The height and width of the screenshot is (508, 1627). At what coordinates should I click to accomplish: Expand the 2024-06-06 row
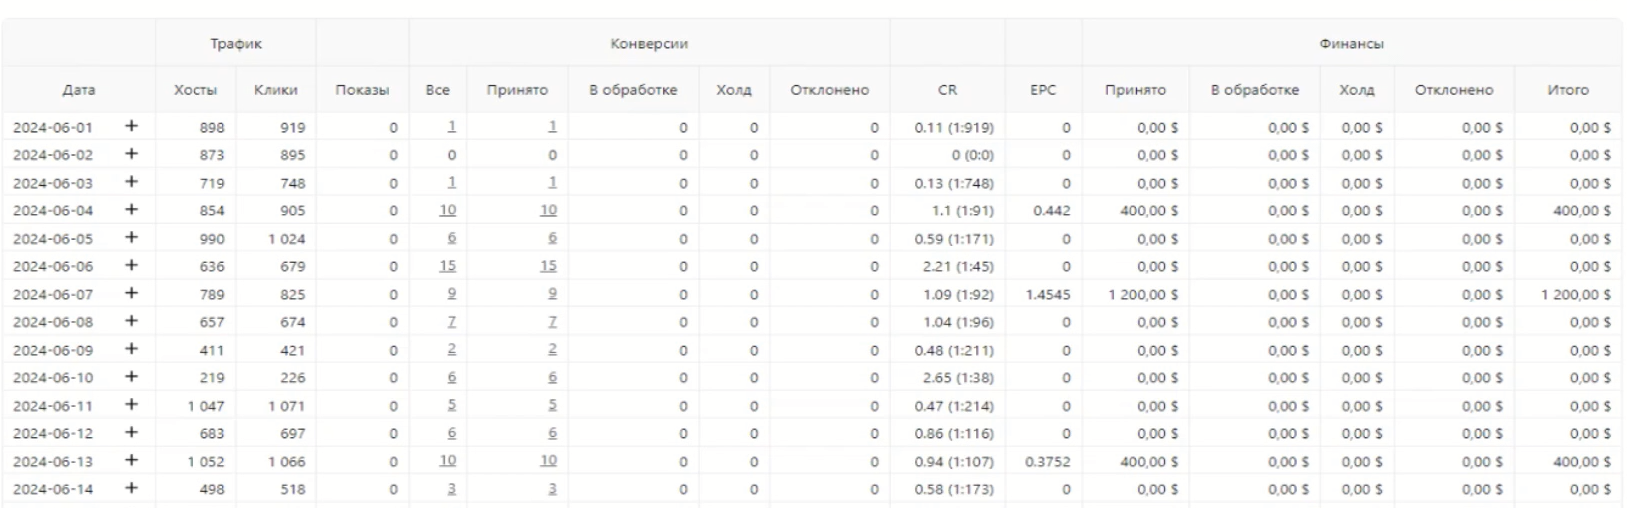(131, 266)
